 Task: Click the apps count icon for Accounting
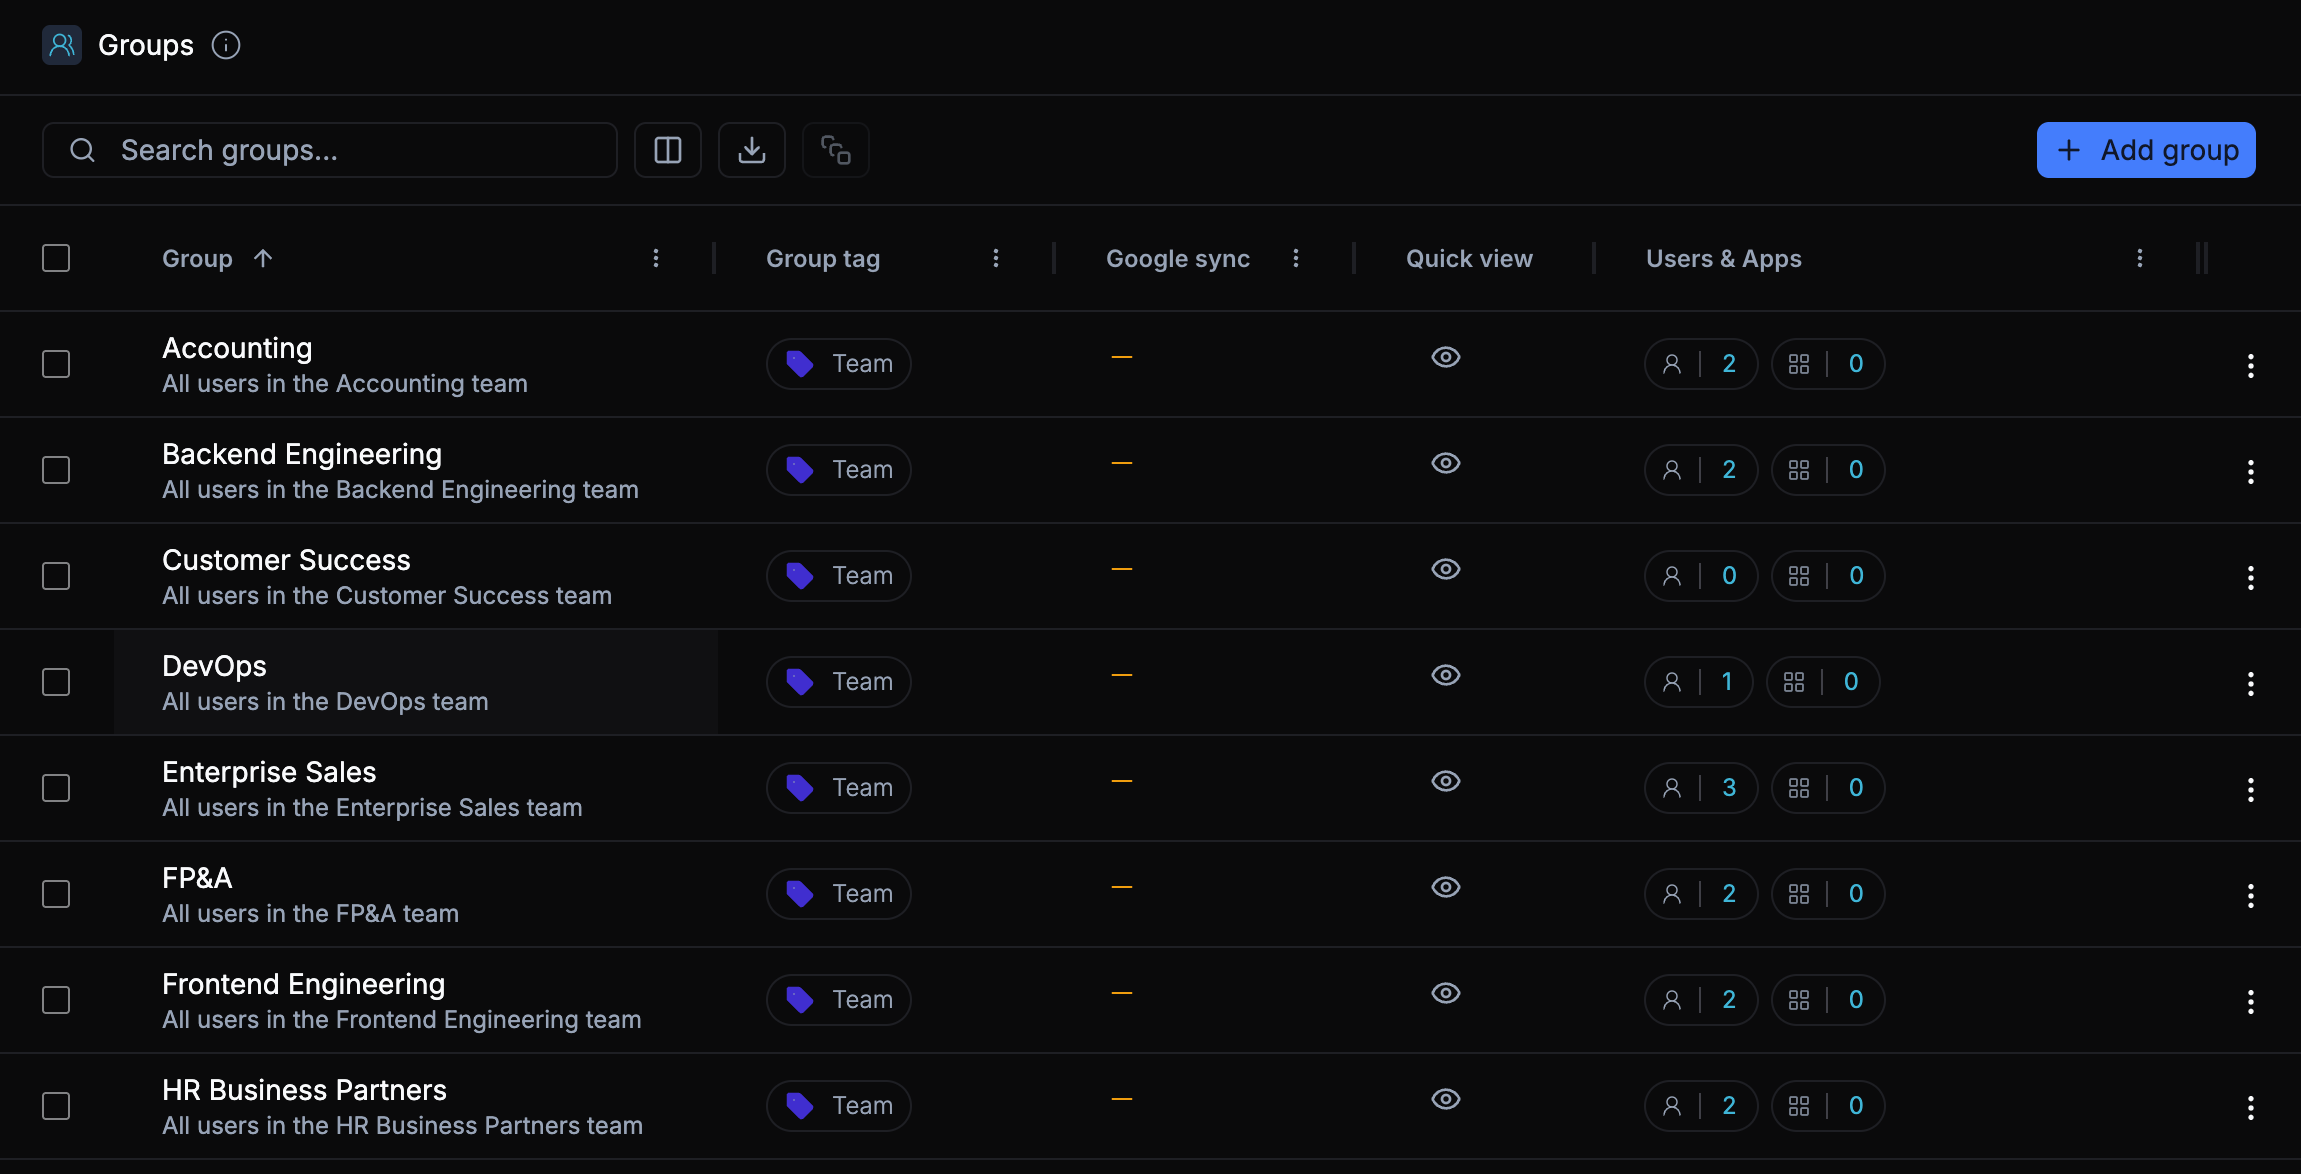[1800, 363]
